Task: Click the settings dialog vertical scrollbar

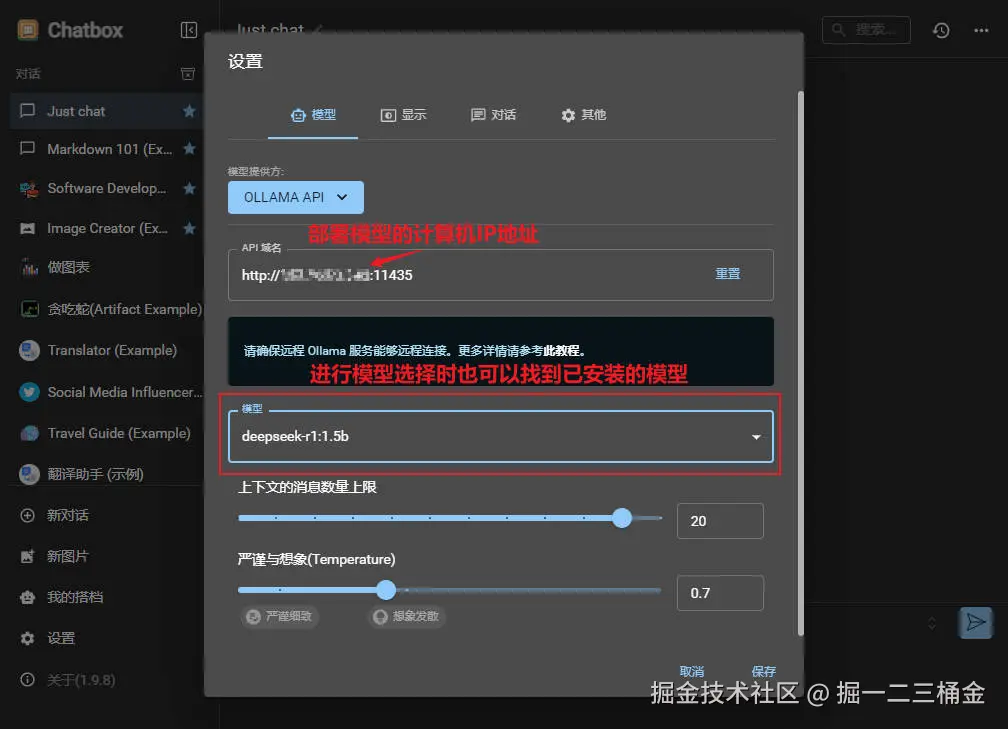Action: point(800,363)
